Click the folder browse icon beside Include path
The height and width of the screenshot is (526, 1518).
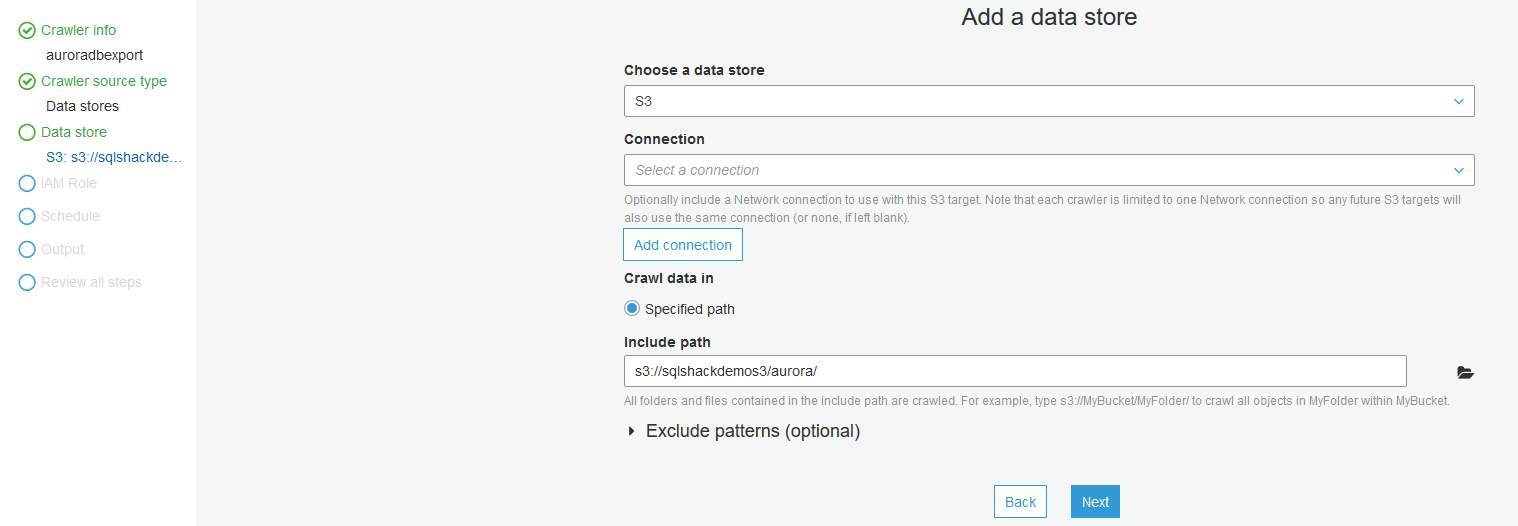point(1465,372)
